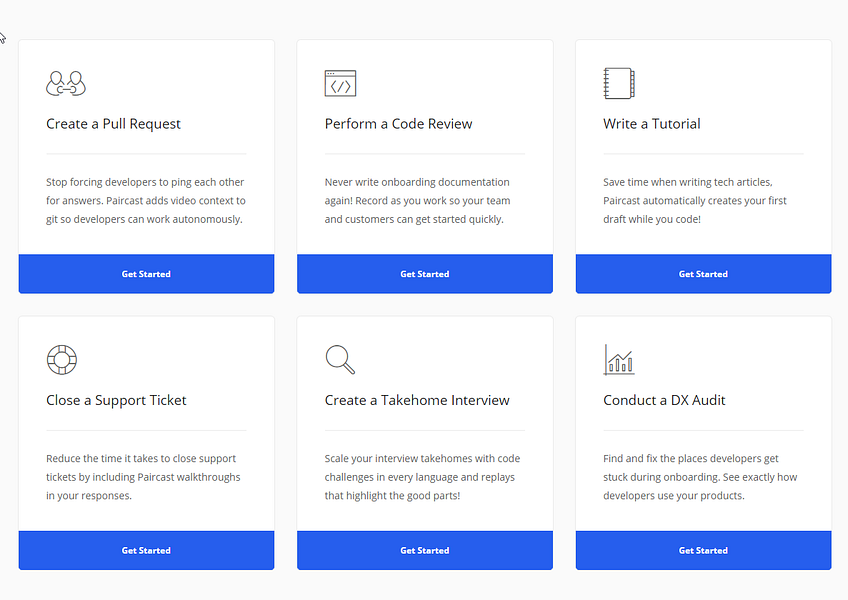This screenshot has width=848, height=600.
Task: Get Started with Close a Support Ticket
Action: [146, 550]
